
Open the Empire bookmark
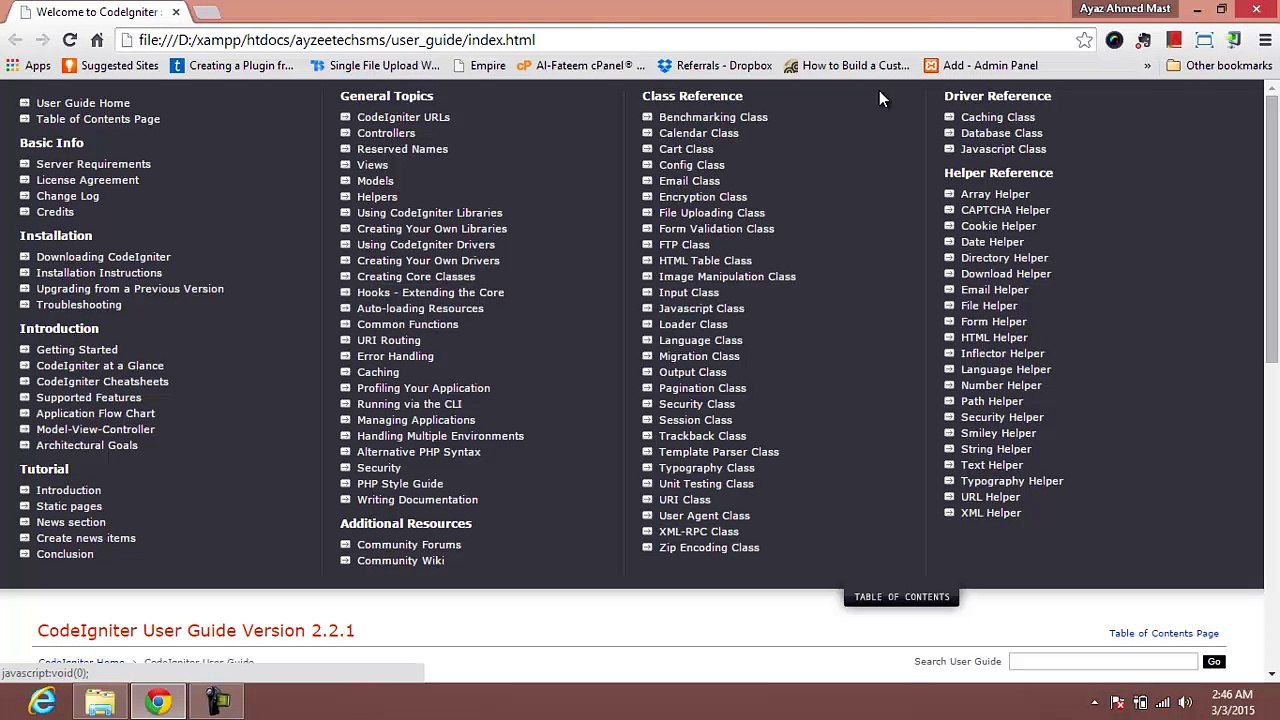click(x=479, y=66)
